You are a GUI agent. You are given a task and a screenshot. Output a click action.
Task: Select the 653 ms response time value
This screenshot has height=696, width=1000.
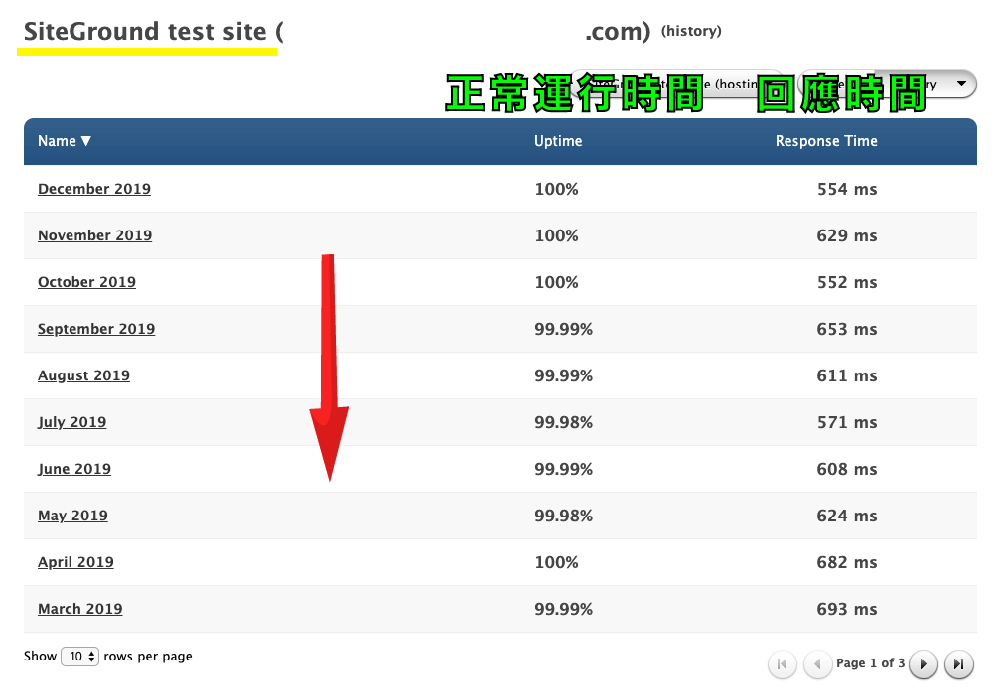pos(847,329)
